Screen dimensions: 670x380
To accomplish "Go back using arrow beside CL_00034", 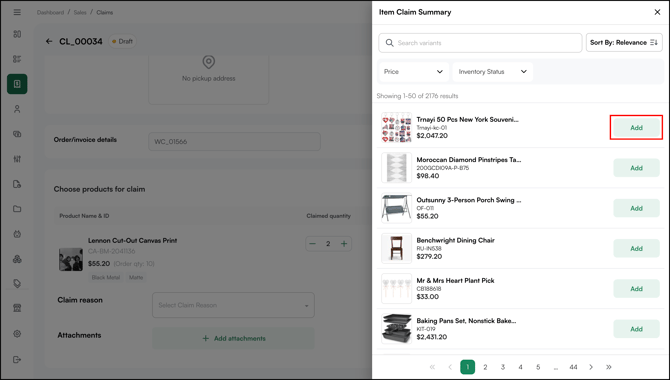I will click(49, 41).
